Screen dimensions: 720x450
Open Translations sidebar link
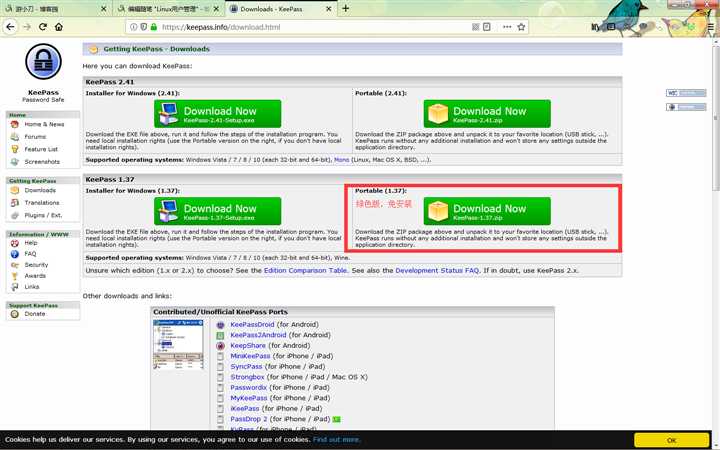coord(42,202)
